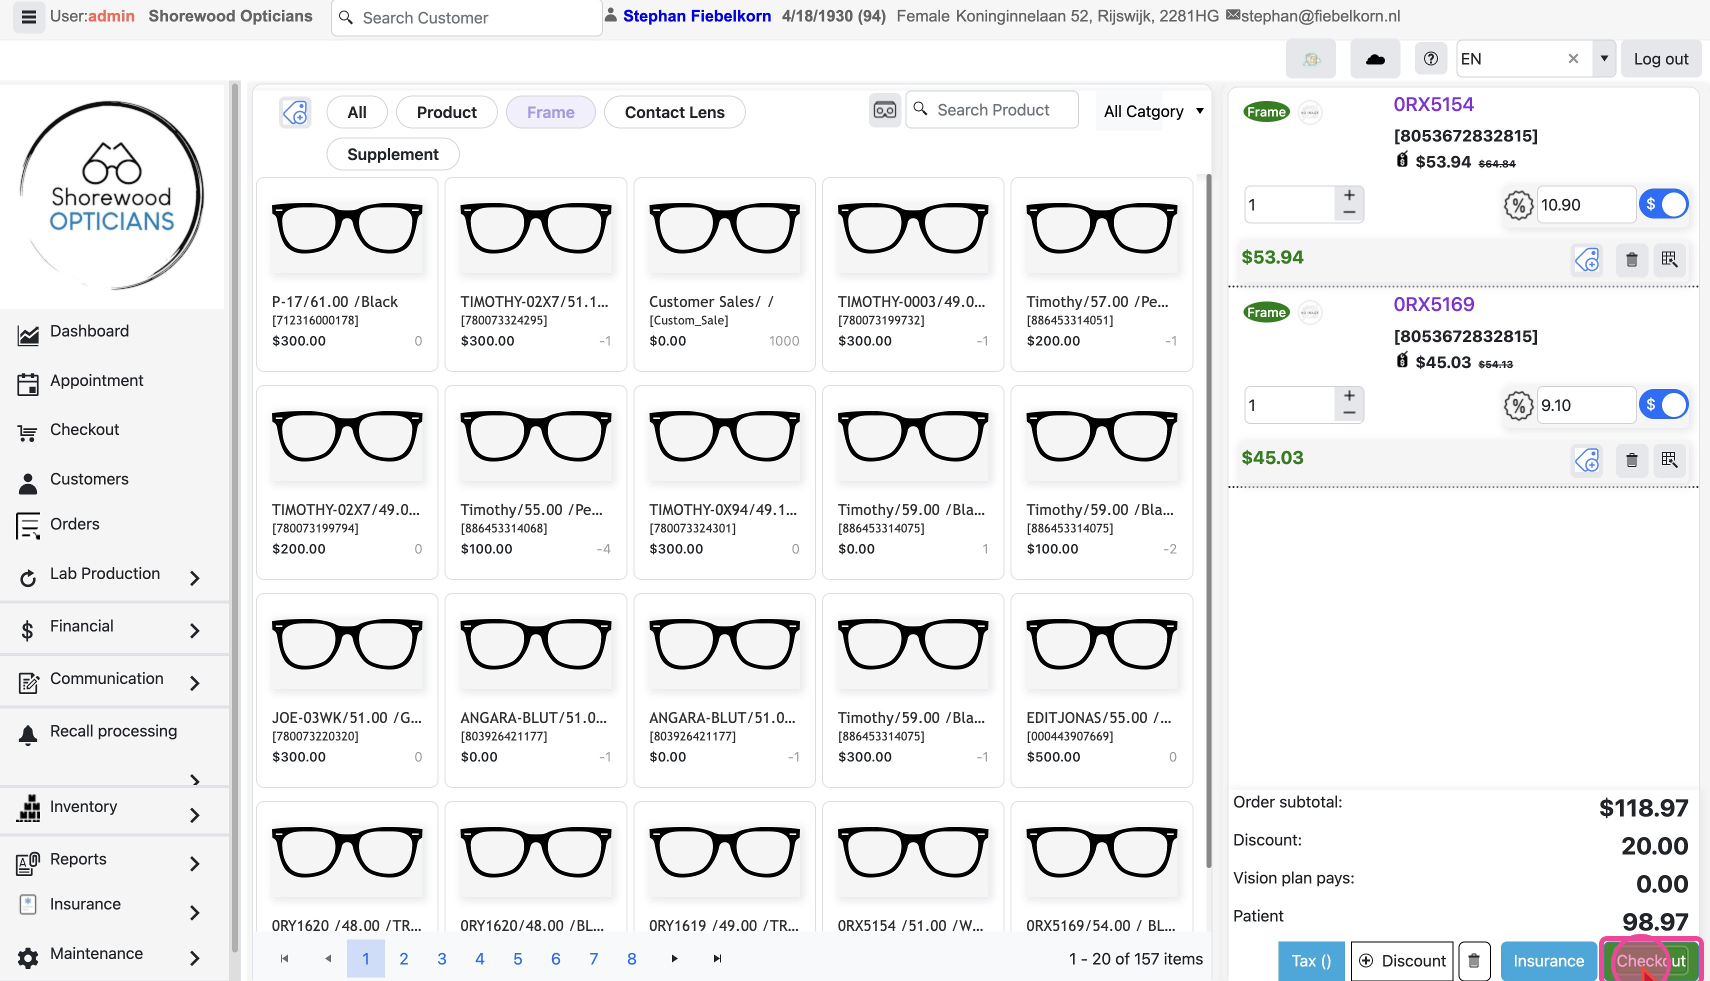This screenshot has height=981, width=1710.
Task: Click the percent discount icon for 0RX5169
Action: [1518, 406]
